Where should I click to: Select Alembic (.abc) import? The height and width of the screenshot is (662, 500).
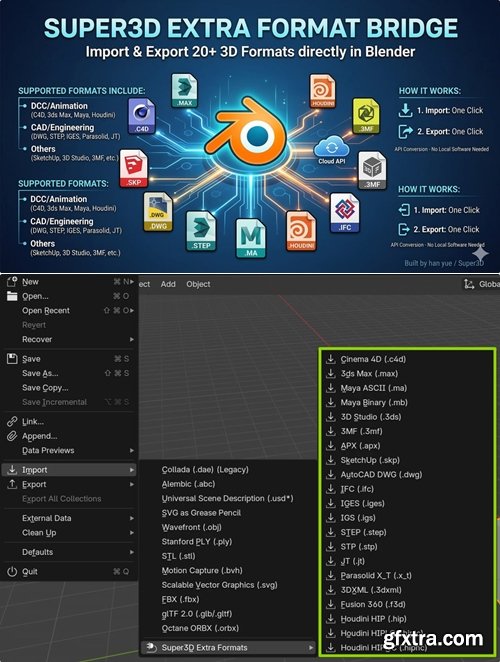pyautogui.click(x=188, y=484)
